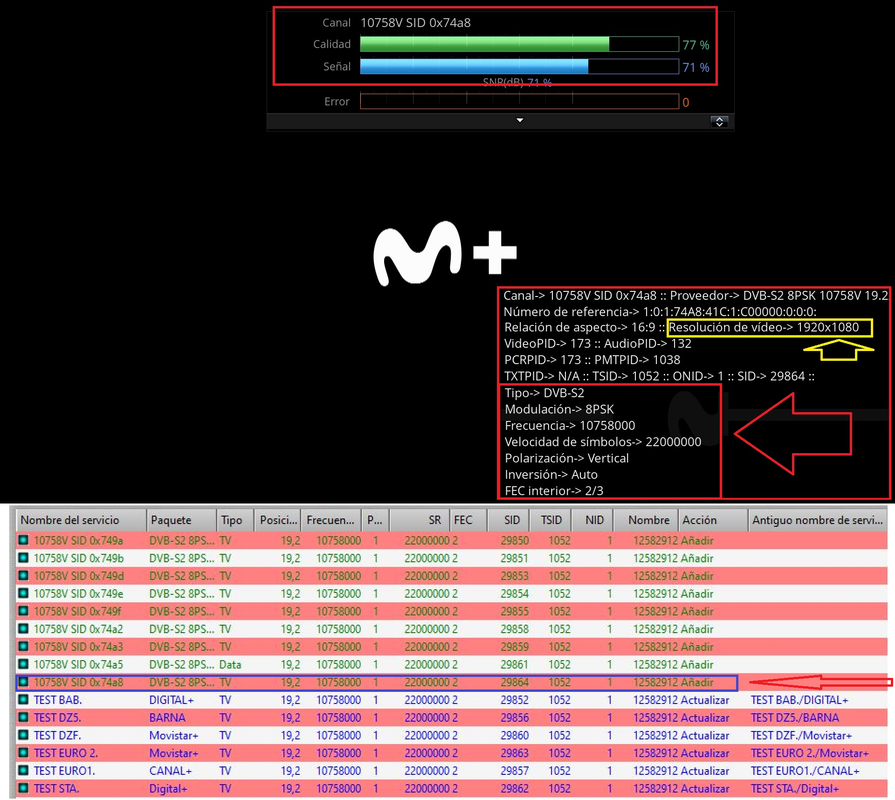Screen dimensions: 895x800
Task: Select the TEST EURO 2. service name
Action: (x=66, y=752)
